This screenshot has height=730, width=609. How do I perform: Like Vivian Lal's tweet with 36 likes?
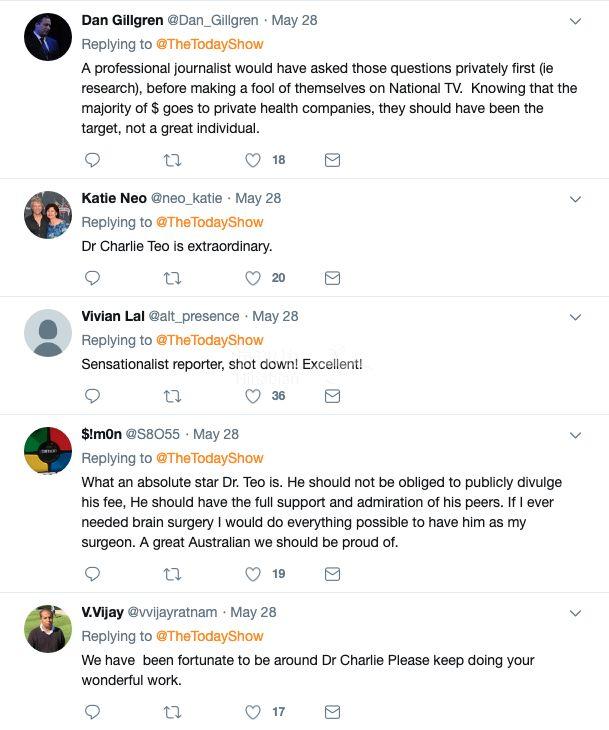253,396
